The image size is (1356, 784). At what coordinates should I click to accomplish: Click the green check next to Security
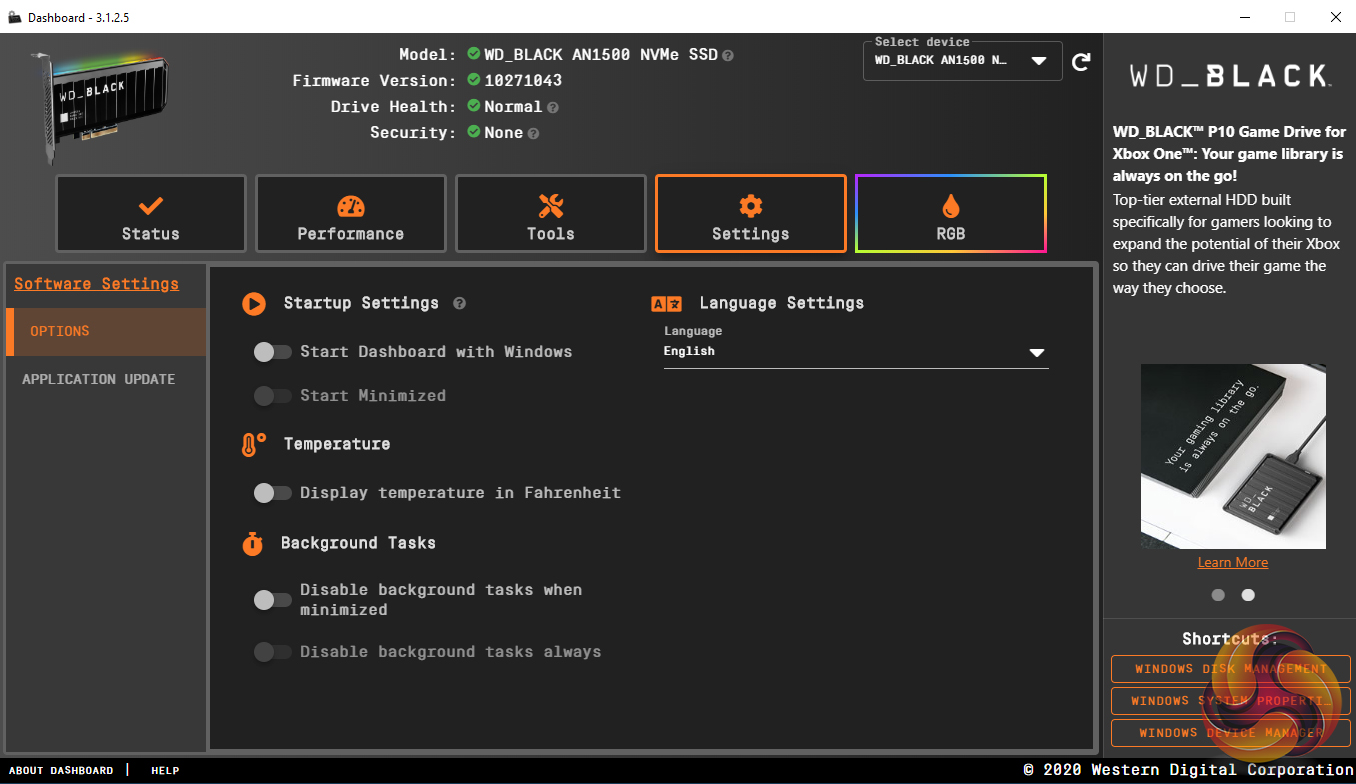pos(474,132)
